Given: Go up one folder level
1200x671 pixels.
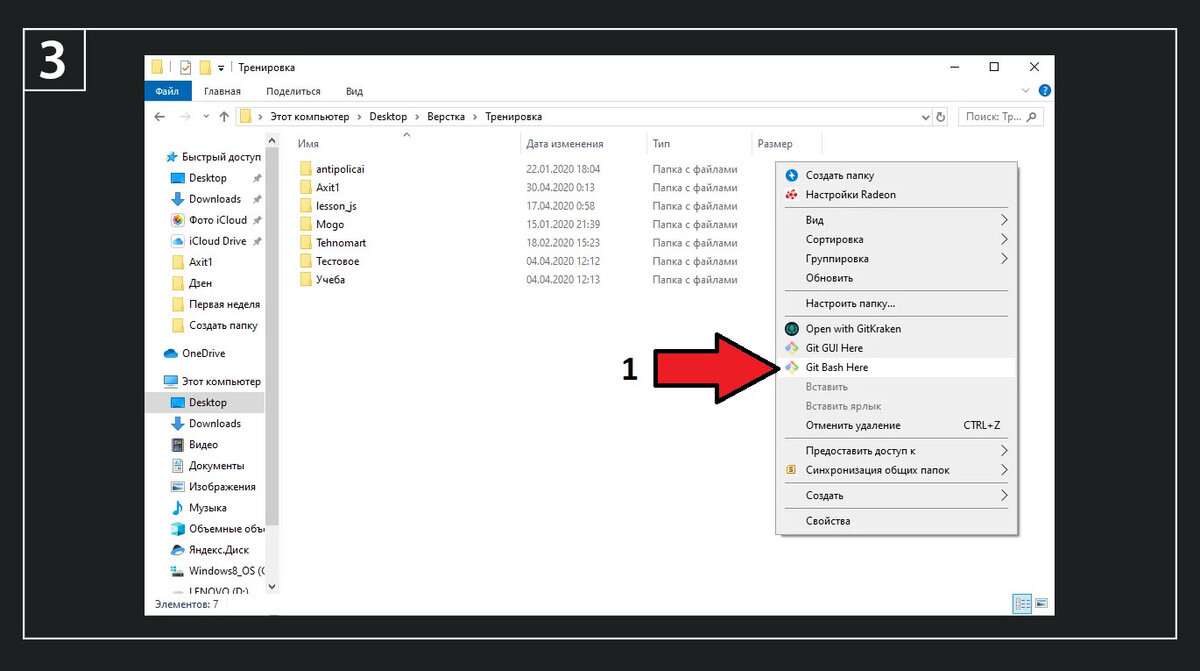Looking at the screenshot, I should 223,117.
